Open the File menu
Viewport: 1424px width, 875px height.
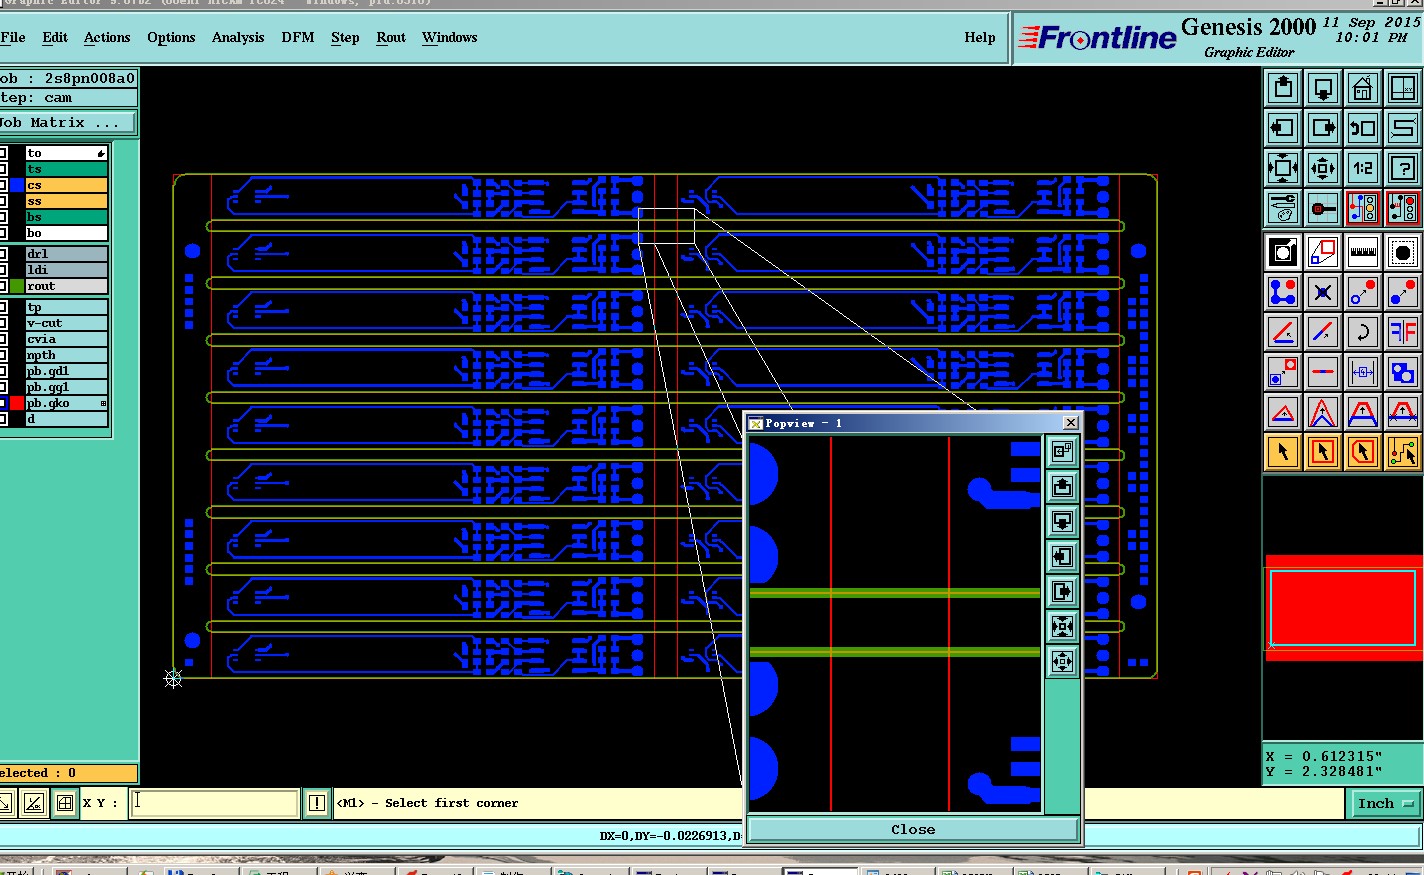(13, 37)
